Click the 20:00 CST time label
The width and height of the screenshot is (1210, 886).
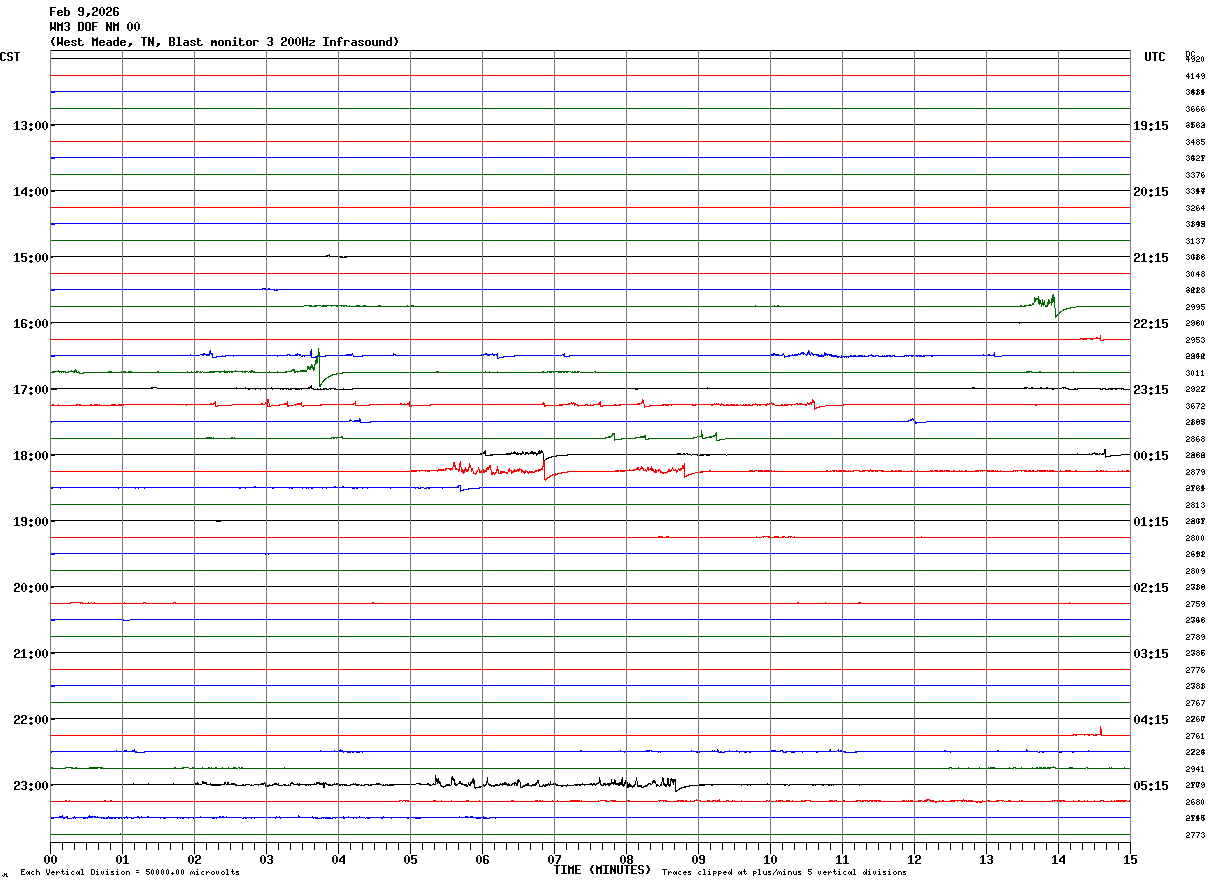coord(30,588)
